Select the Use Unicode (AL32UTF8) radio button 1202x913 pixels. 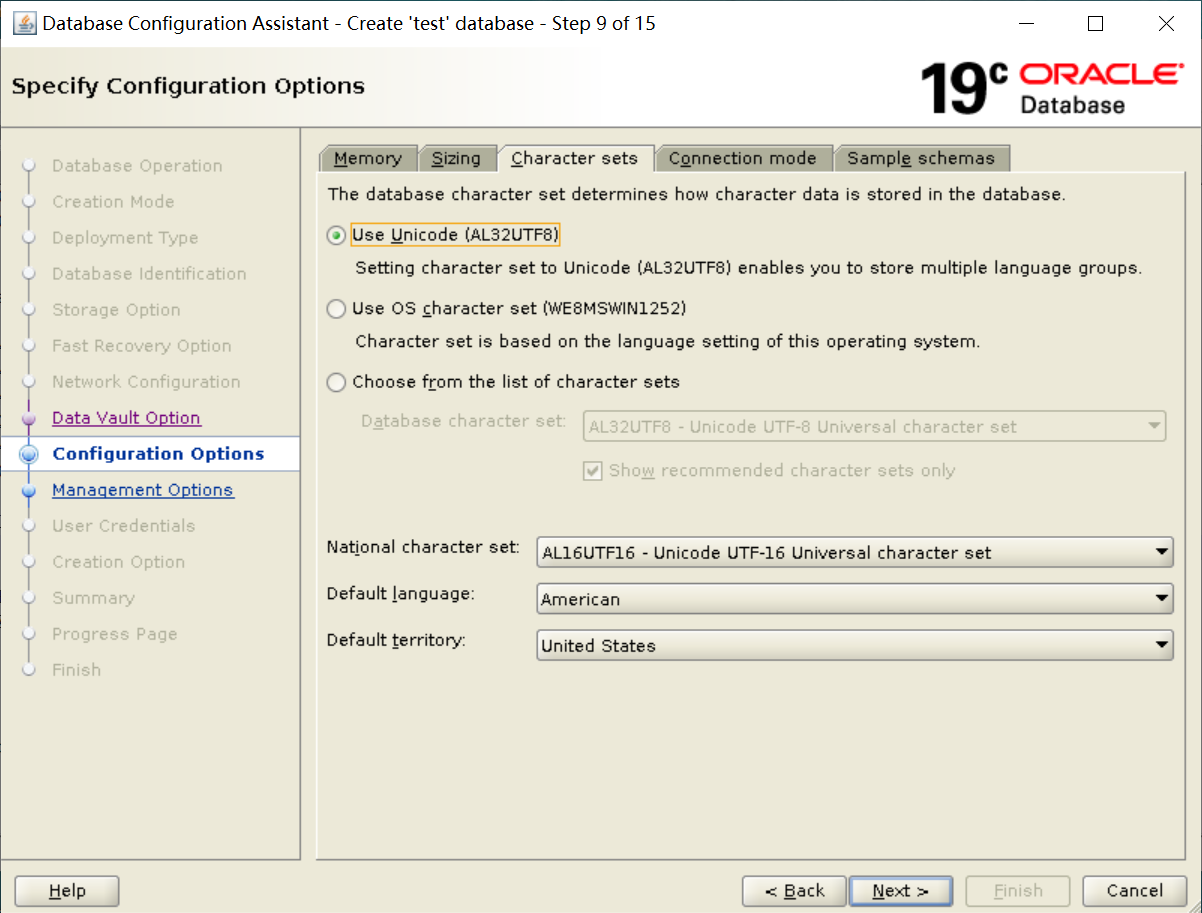coord(336,236)
